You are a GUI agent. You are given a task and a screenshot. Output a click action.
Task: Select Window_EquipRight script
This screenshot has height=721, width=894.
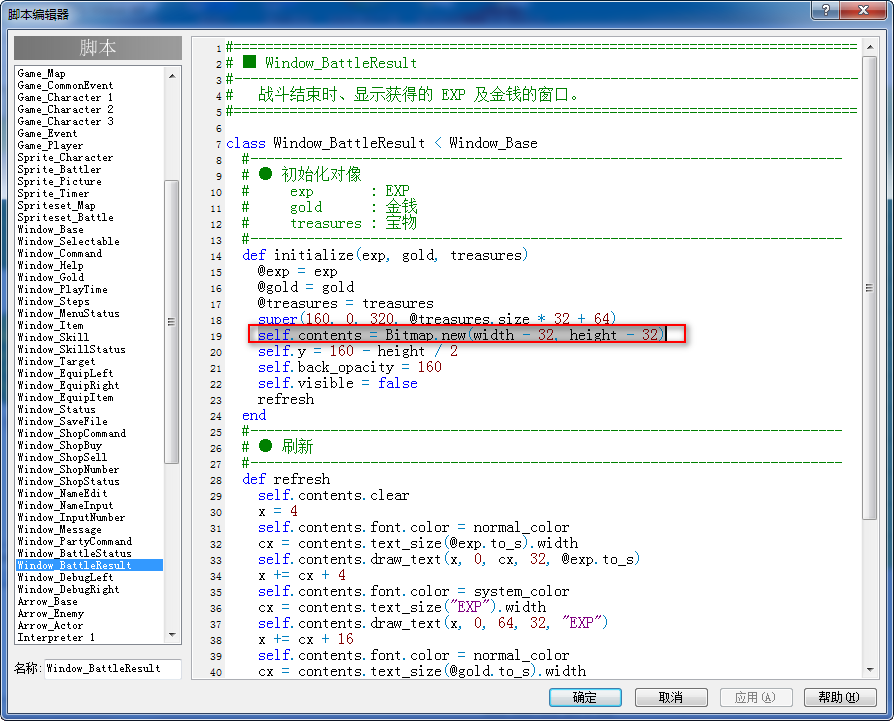68,385
